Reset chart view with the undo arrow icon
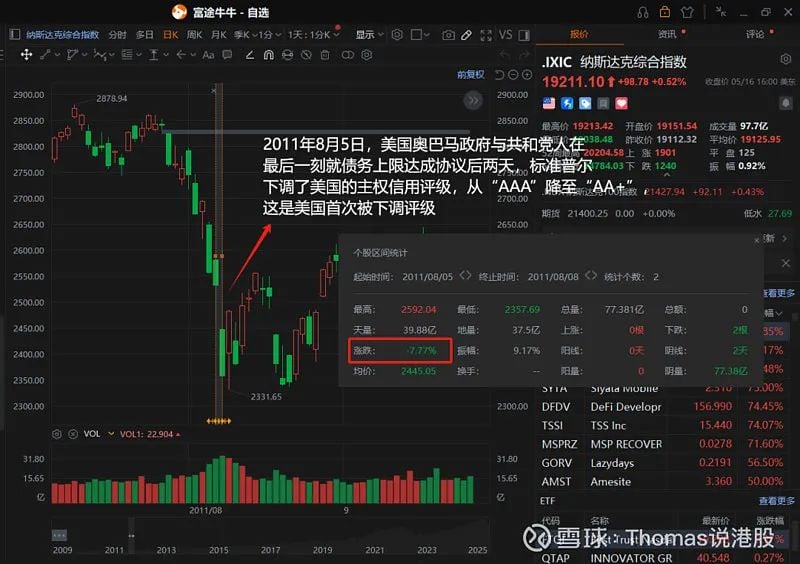Image resolution: width=800 pixels, height=564 pixels. click(x=499, y=75)
